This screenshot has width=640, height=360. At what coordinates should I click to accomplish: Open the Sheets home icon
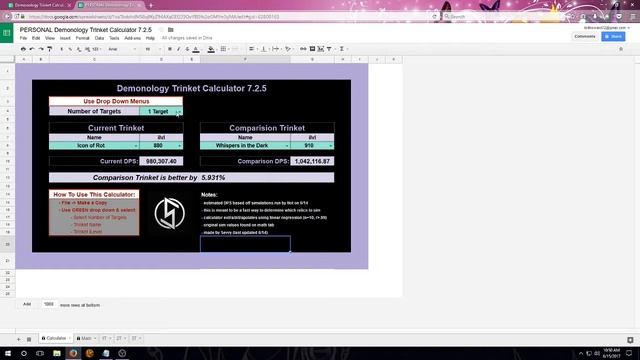(x=7, y=33)
